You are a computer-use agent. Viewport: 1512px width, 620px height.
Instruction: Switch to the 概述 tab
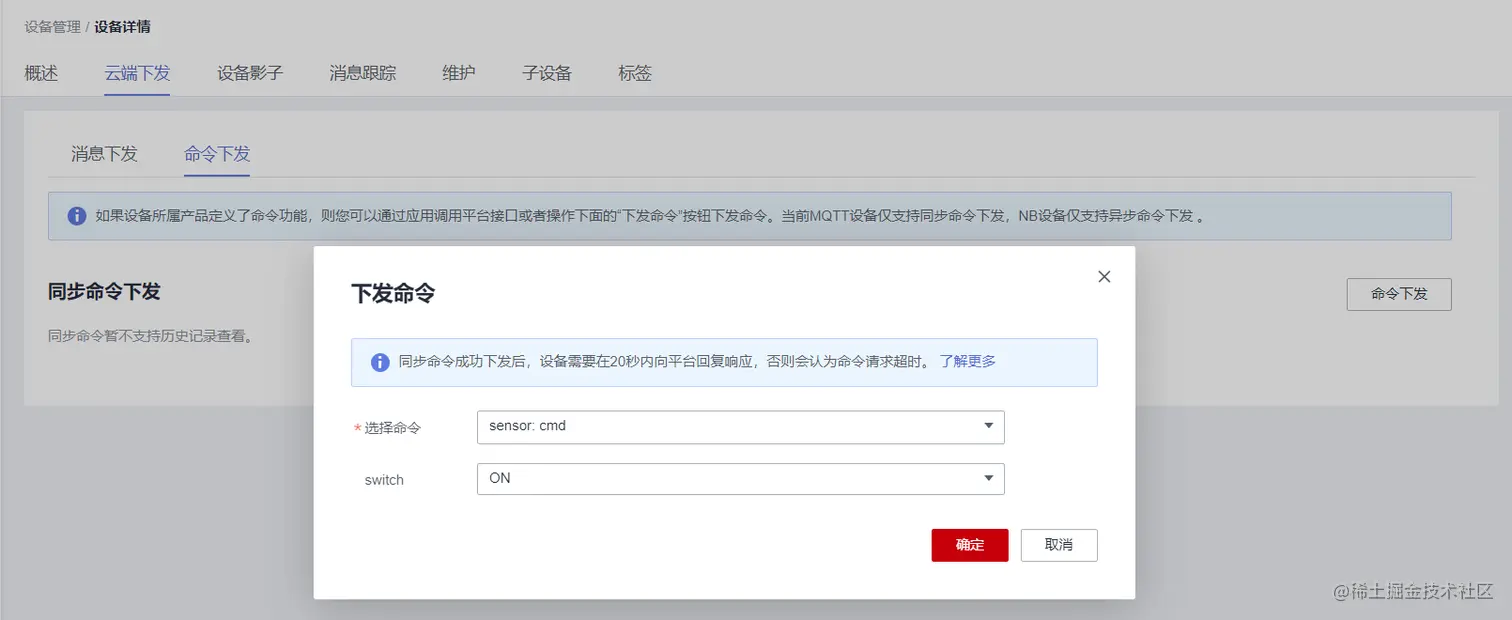(41, 73)
